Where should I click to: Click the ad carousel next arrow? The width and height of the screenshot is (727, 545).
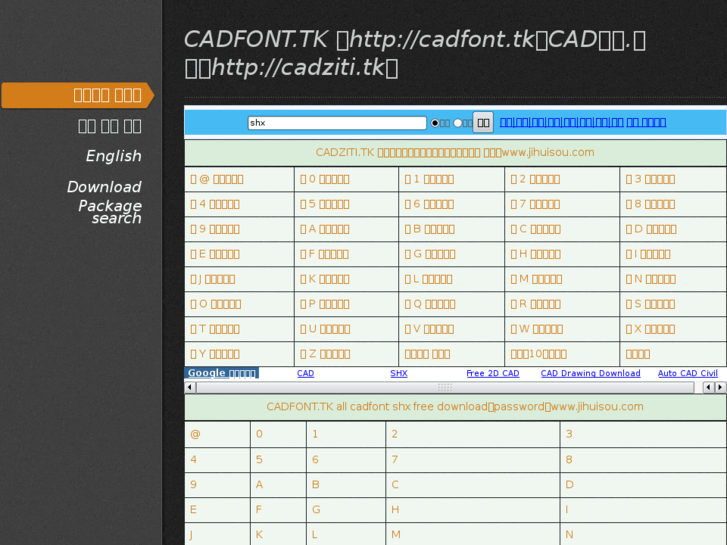[x=720, y=387]
